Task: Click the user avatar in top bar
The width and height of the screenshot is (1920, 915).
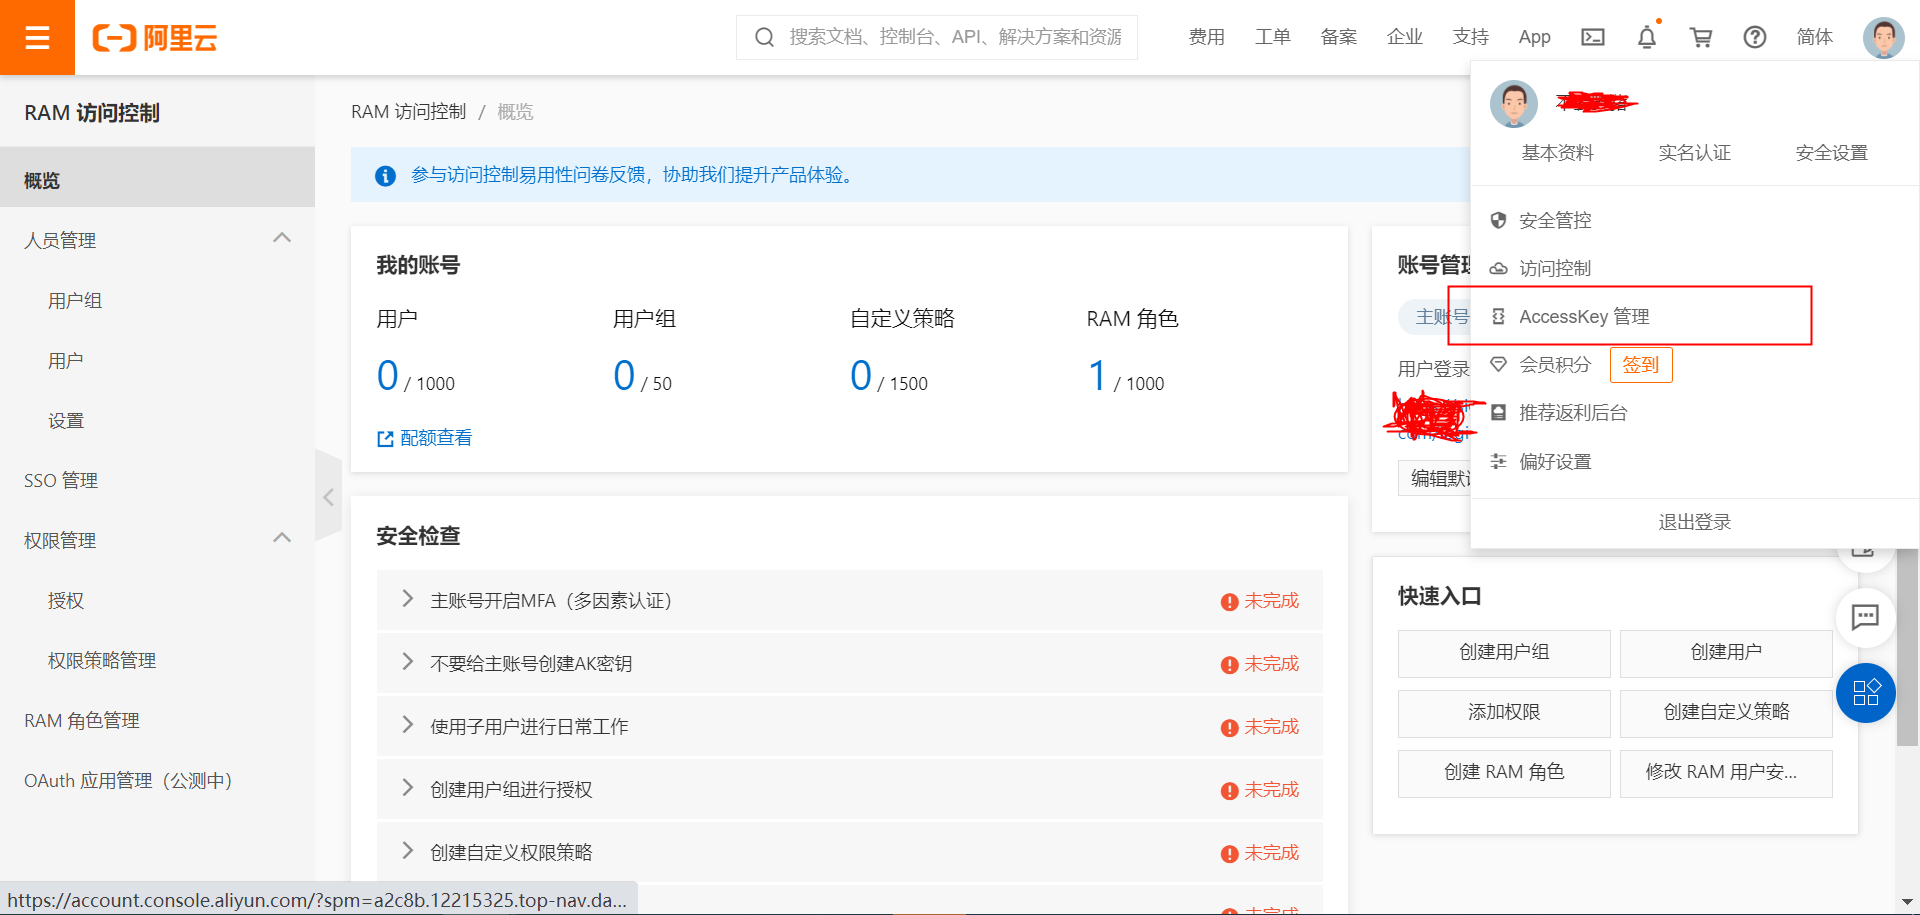Action: [1884, 38]
